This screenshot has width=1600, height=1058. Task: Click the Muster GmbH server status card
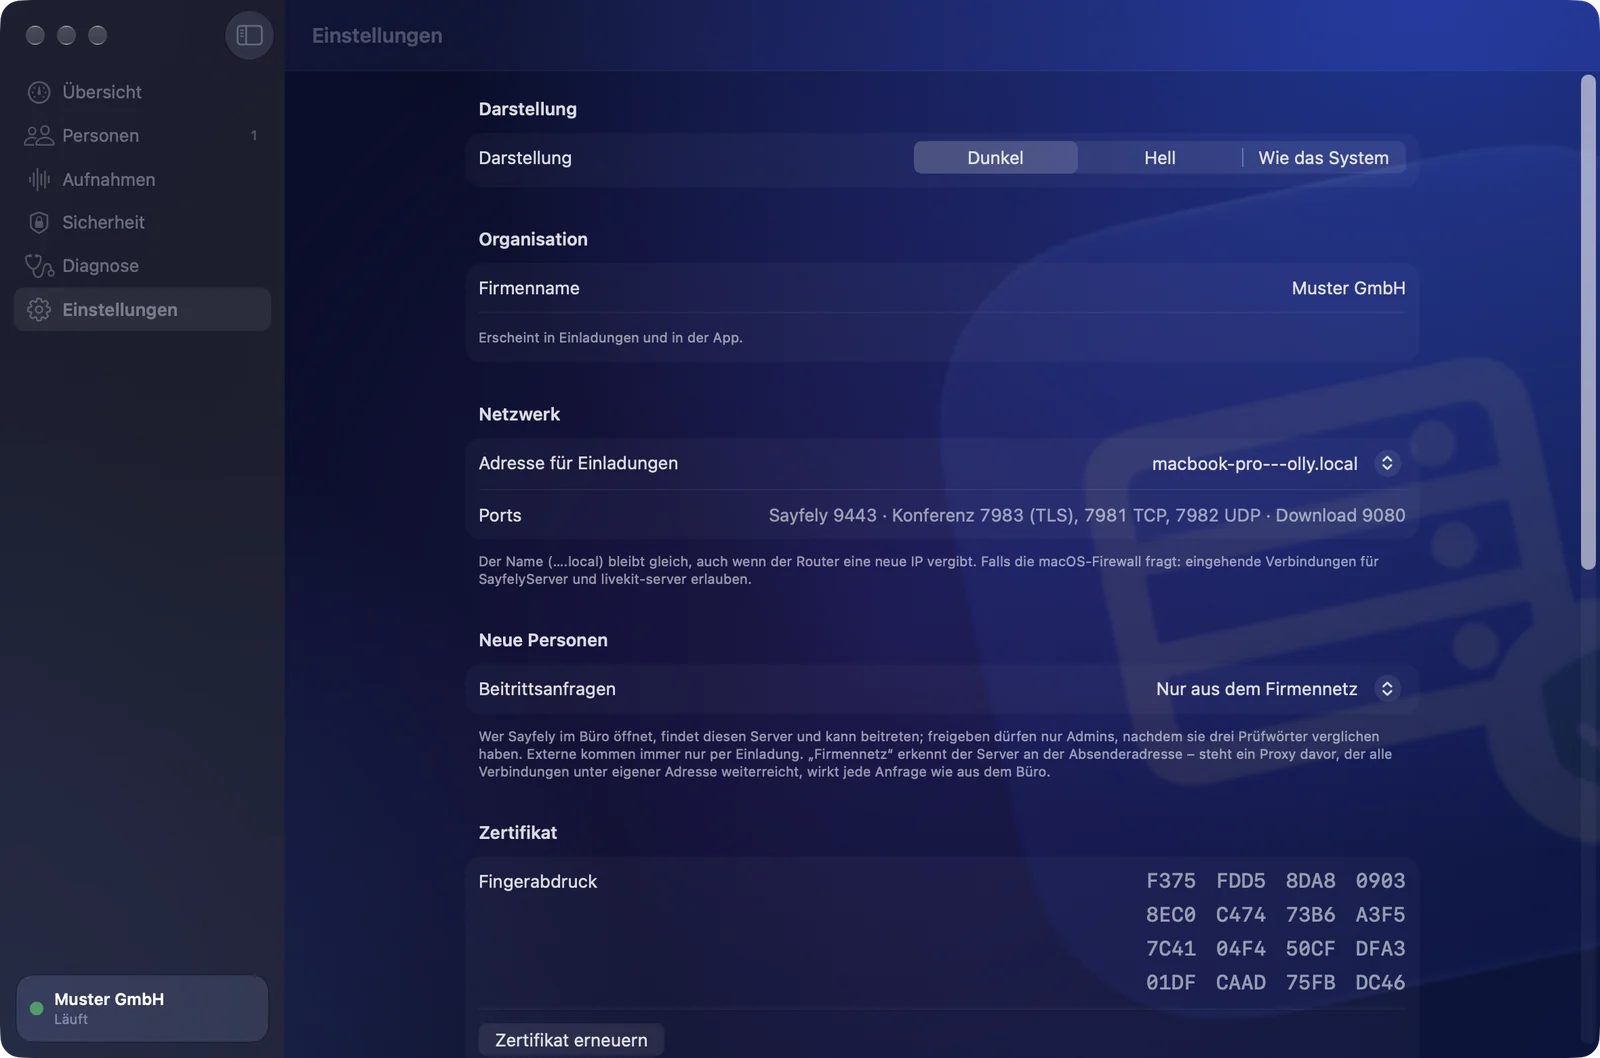142,1008
